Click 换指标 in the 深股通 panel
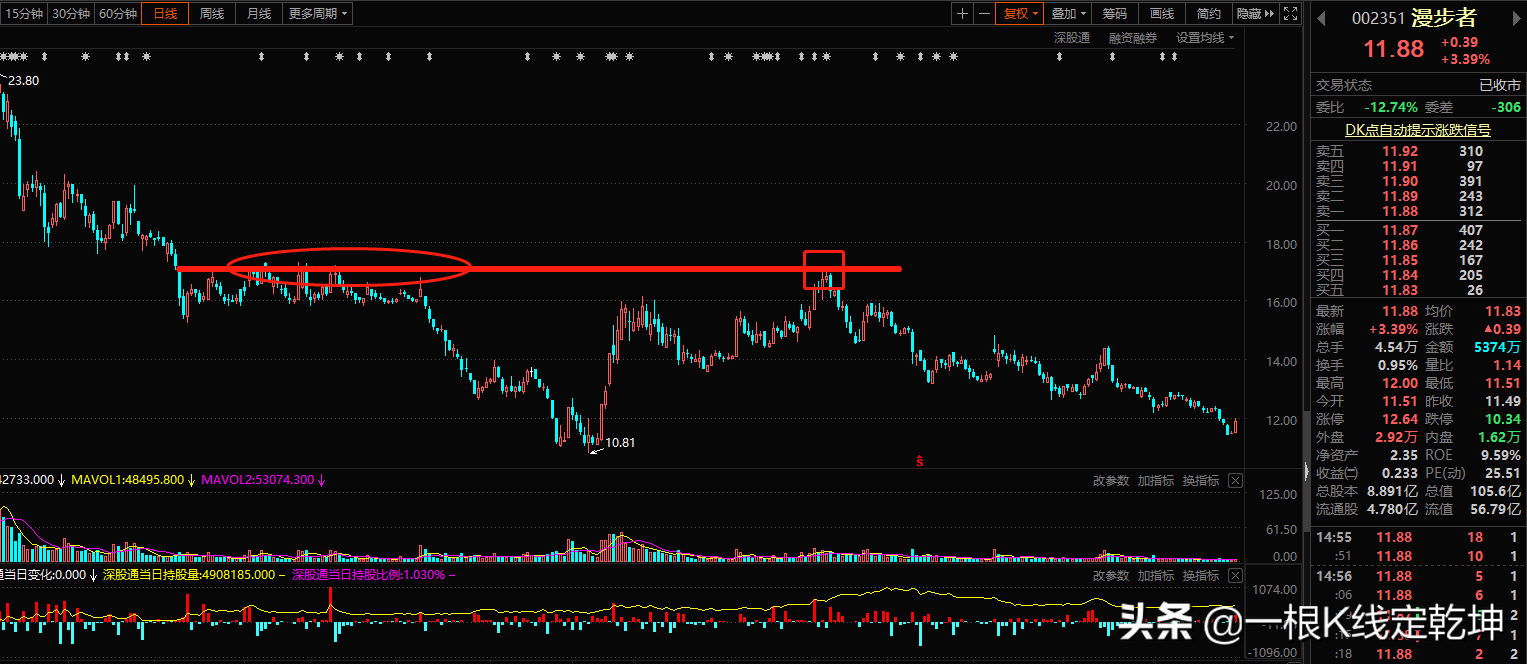This screenshot has height=664, width=1527. [x=1201, y=576]
